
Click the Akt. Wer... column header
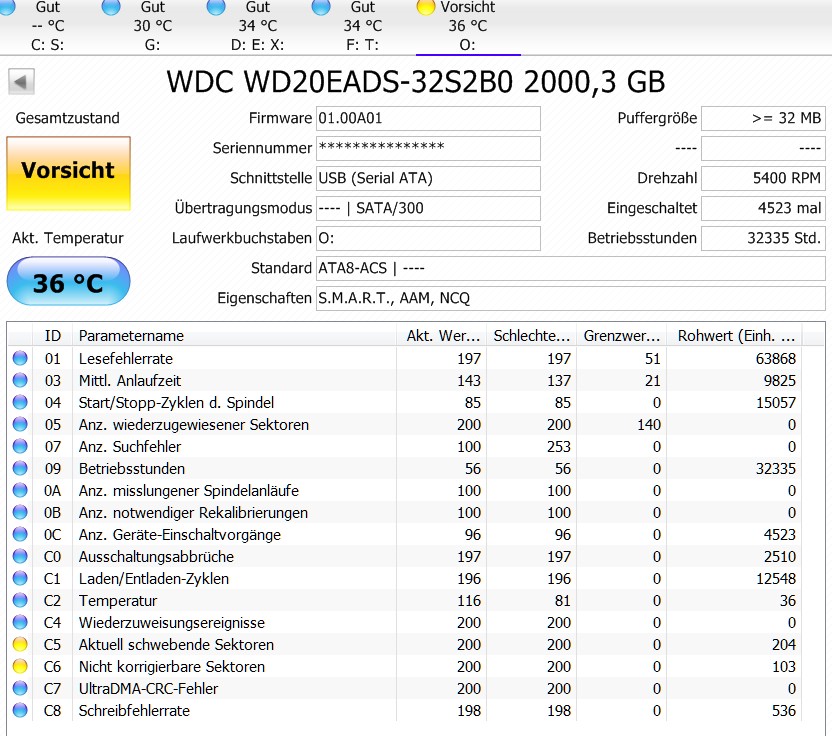click(x=441, y=336)
